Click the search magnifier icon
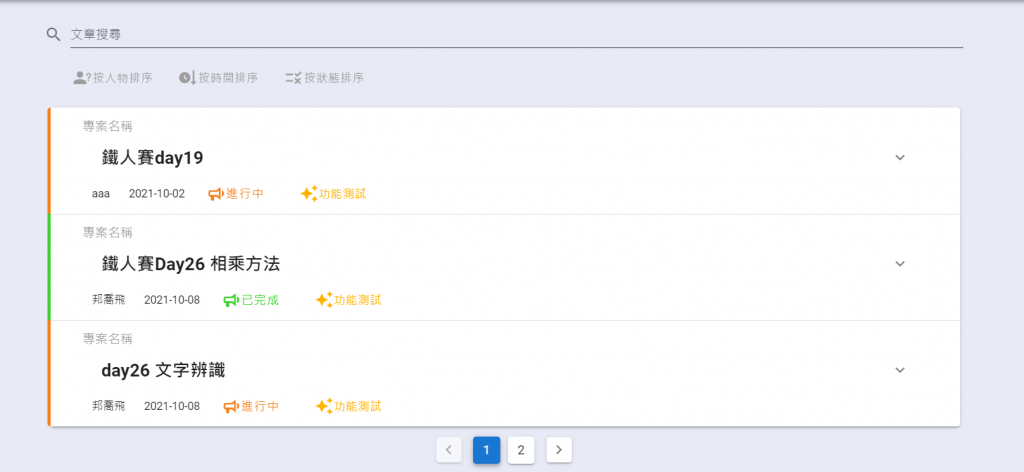1024x472 pixels. 54,34
